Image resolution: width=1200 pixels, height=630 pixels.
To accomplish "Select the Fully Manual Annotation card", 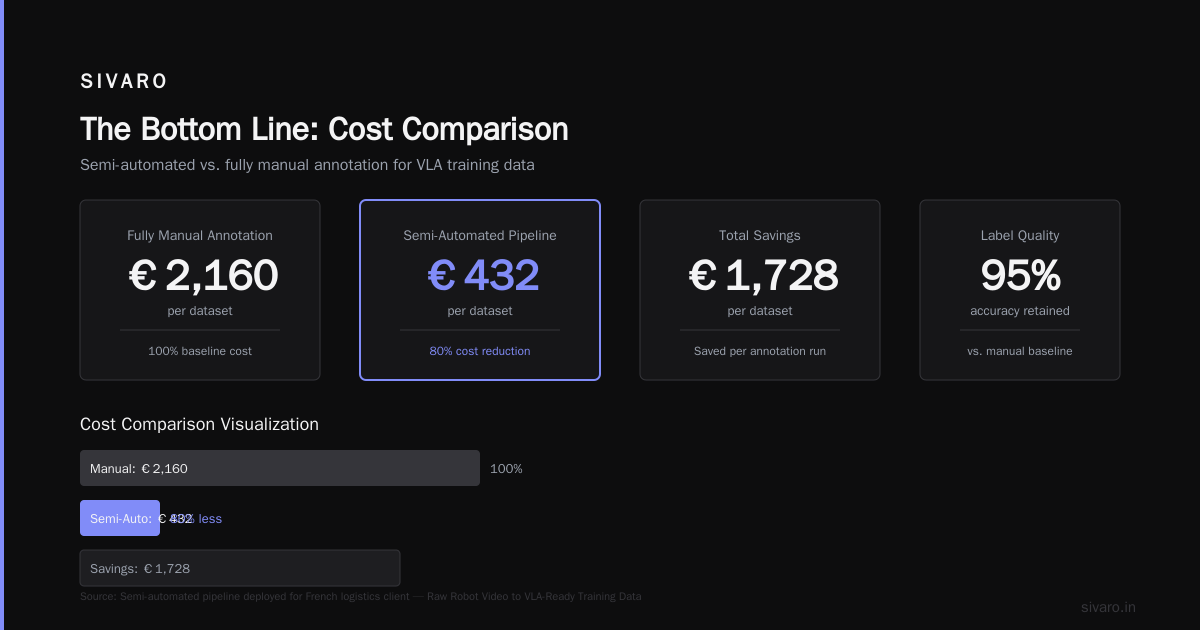I will tap(200, 290).
